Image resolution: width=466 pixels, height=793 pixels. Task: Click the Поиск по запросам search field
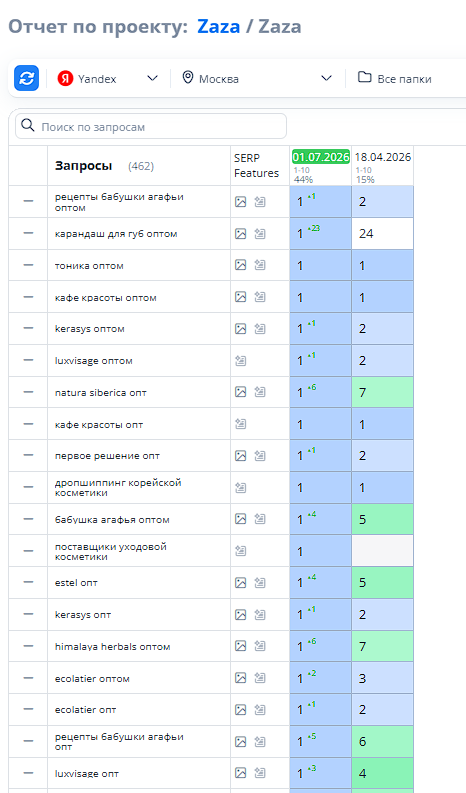pos(151,126)
